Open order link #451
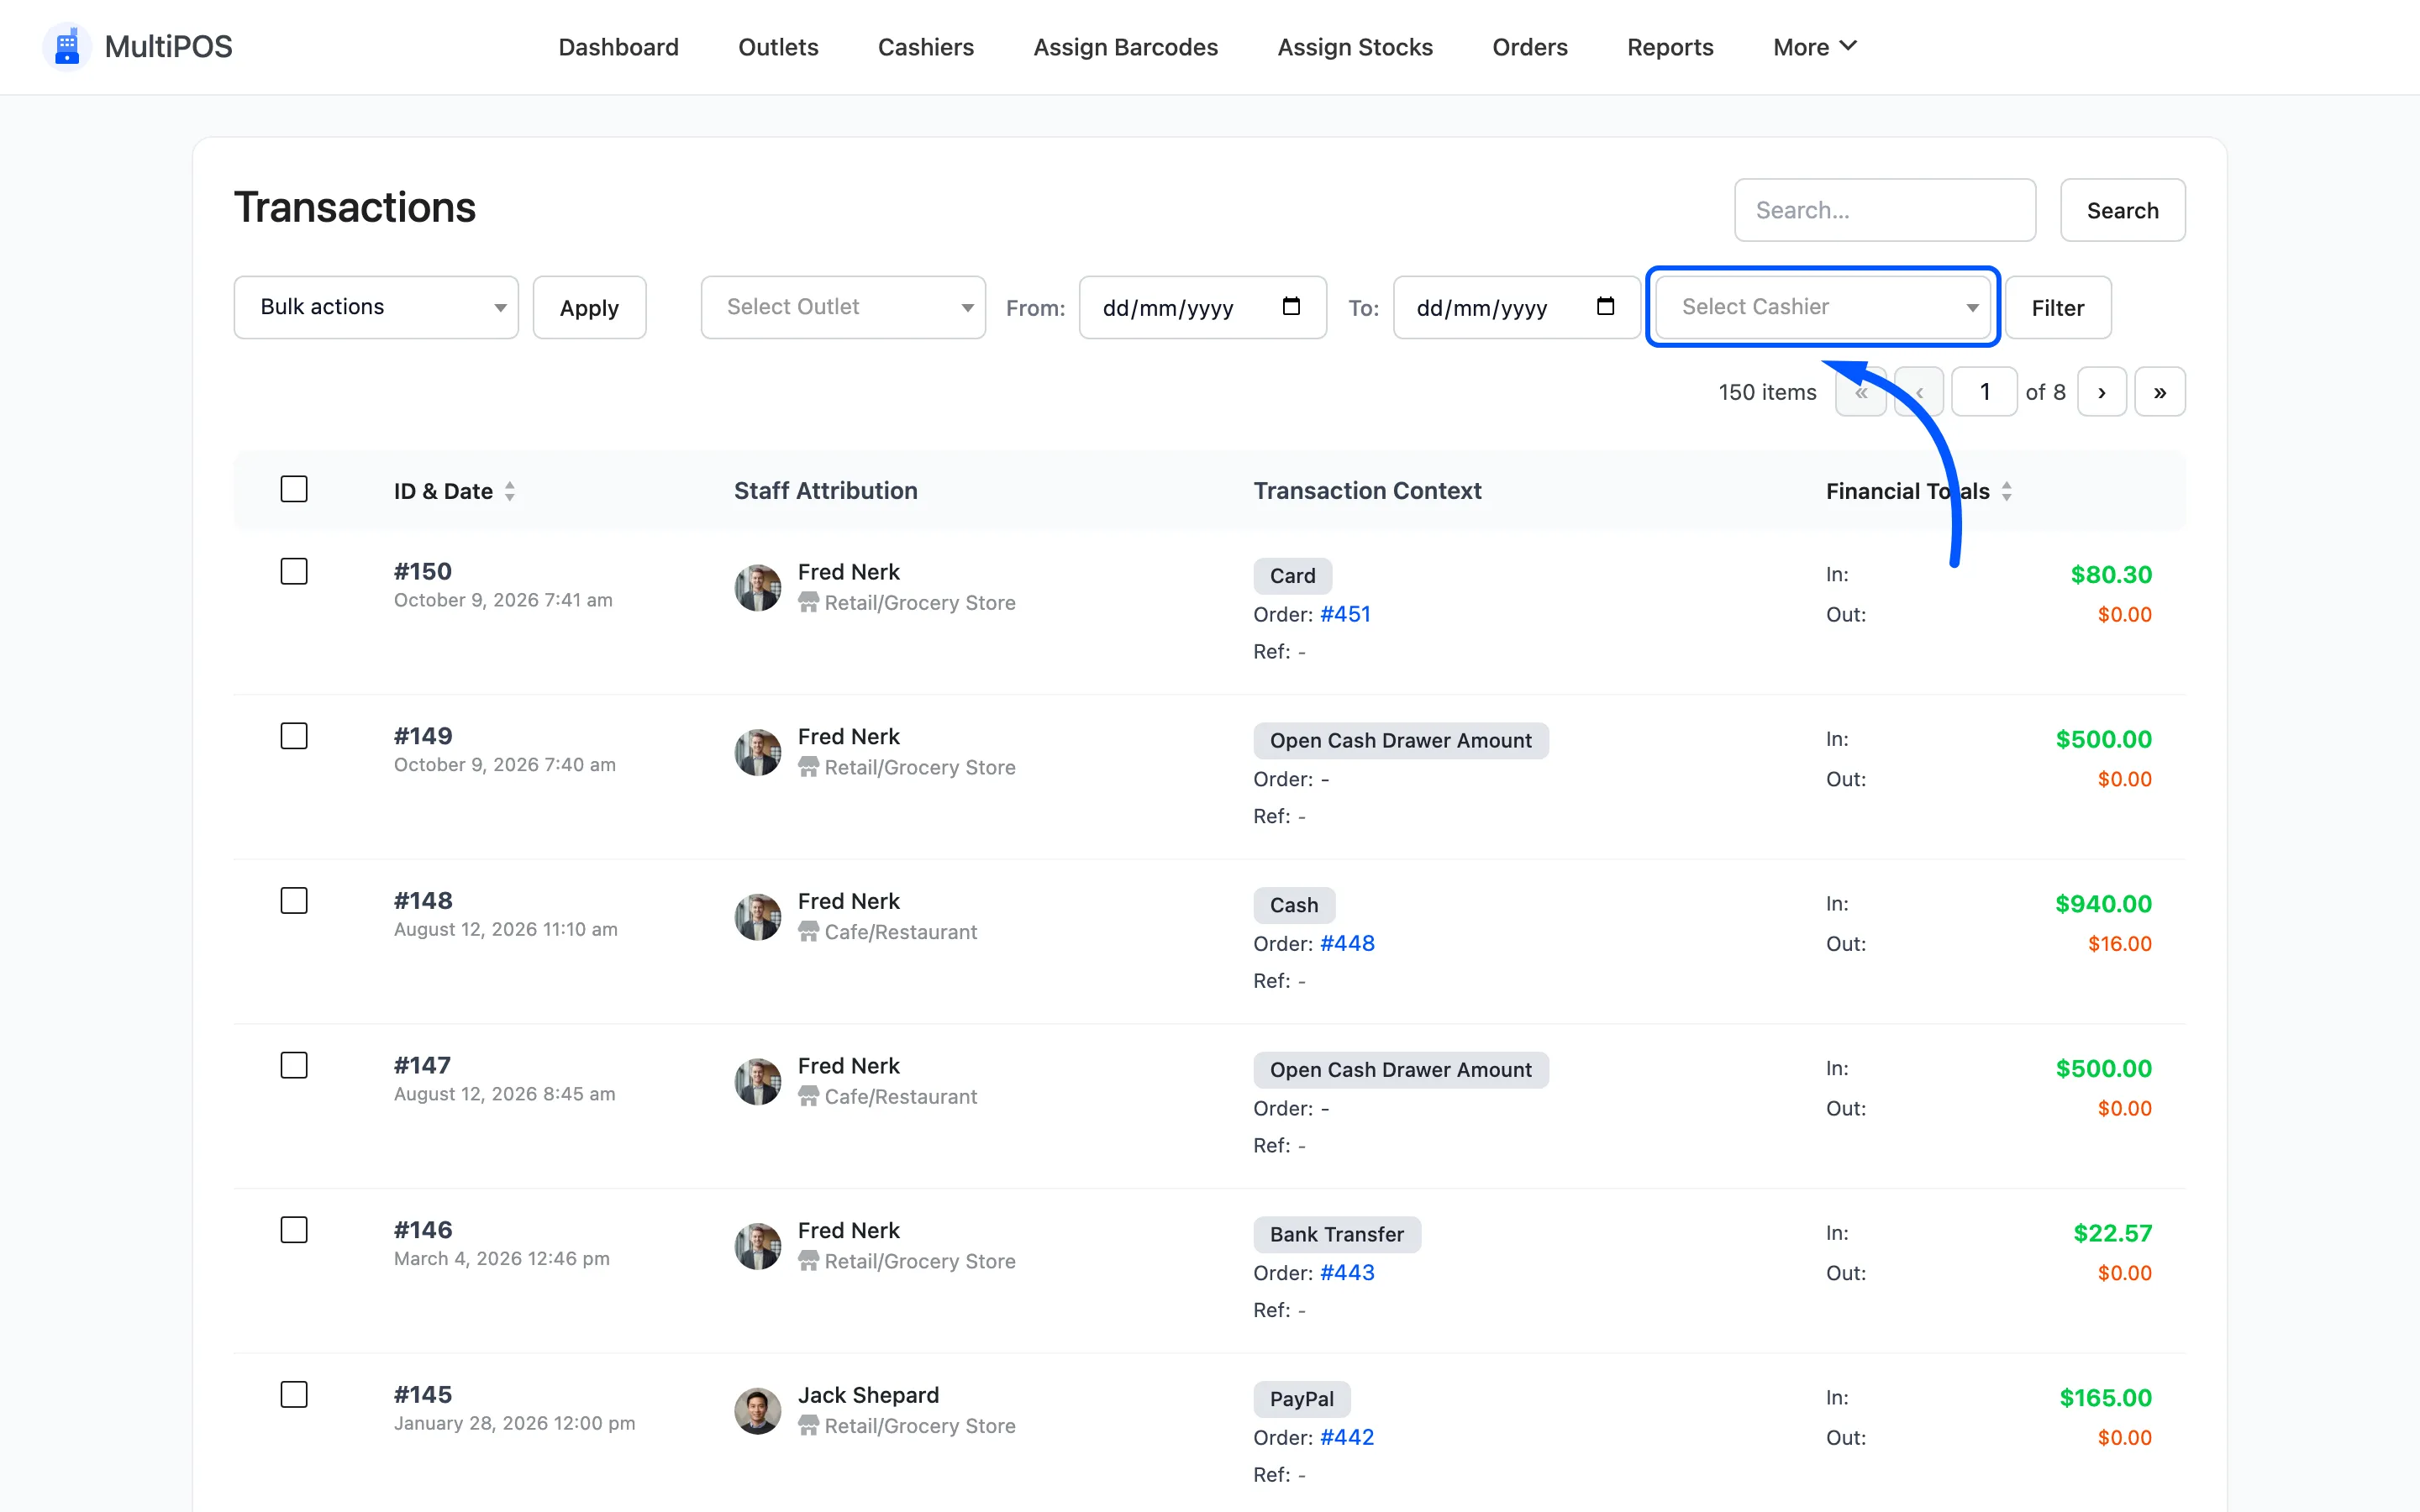 [1345, 614]
